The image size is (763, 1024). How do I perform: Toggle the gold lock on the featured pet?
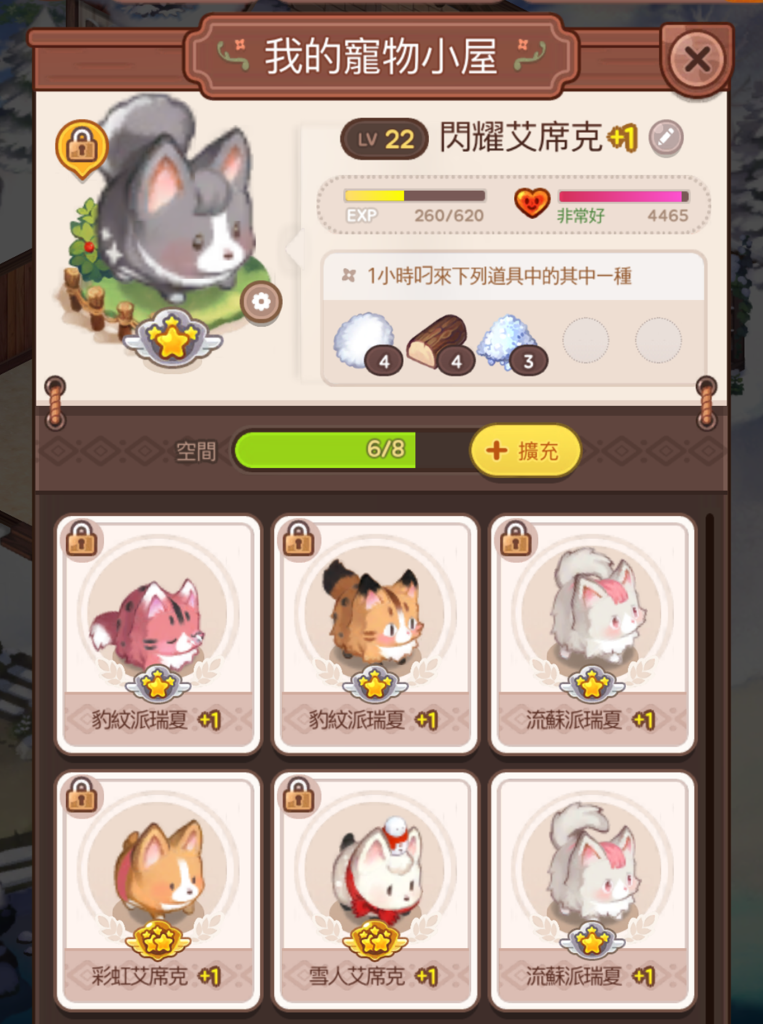[82, 149]
